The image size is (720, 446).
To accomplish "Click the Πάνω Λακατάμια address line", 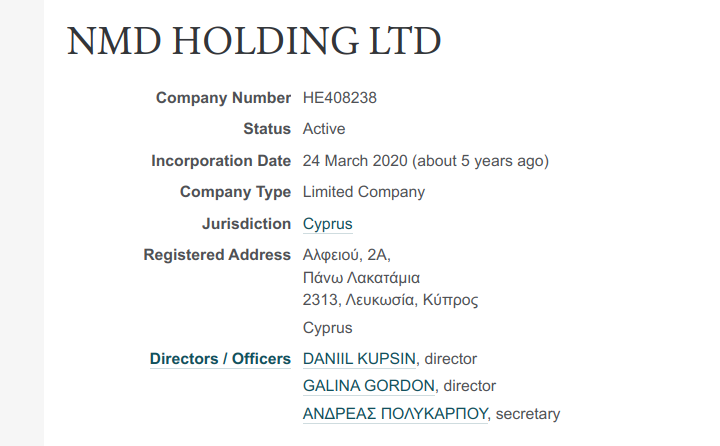I will tap(361, 278).
